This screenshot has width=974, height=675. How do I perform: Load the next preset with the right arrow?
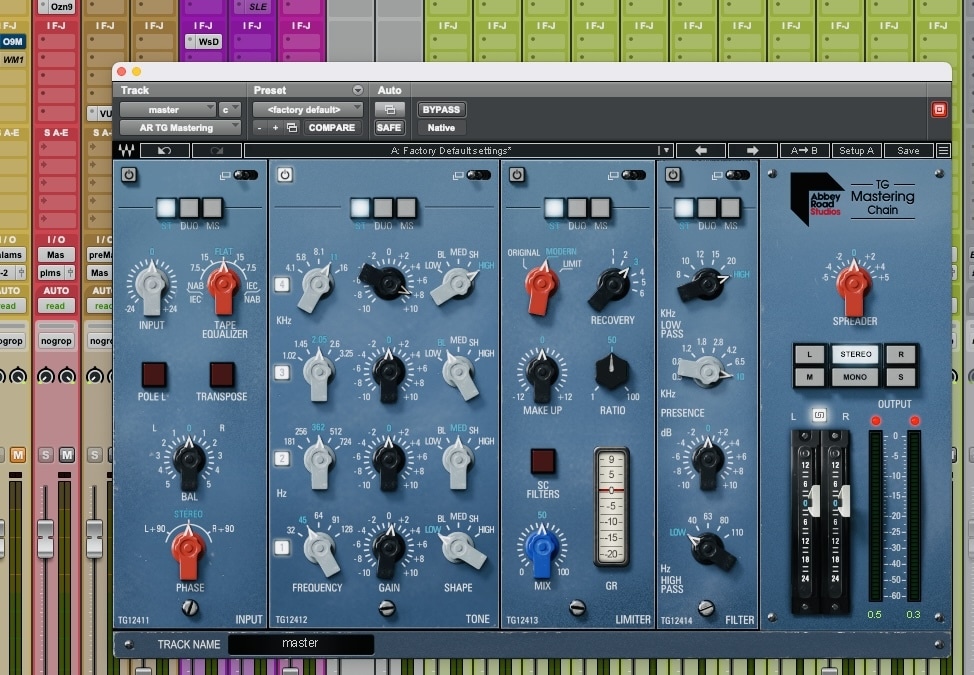[x=752, y=151]
